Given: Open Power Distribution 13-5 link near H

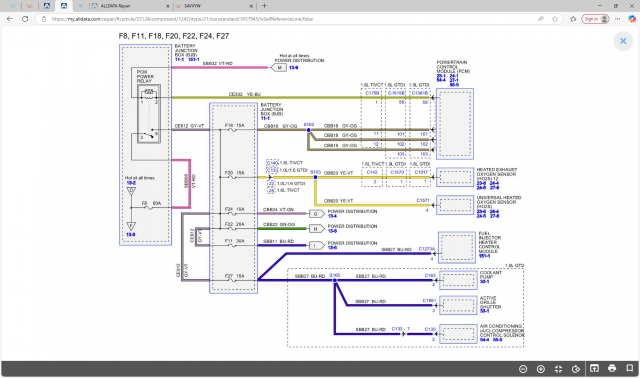Looking at the screenshot, I should pyautogui.click(x=332, y=231).
